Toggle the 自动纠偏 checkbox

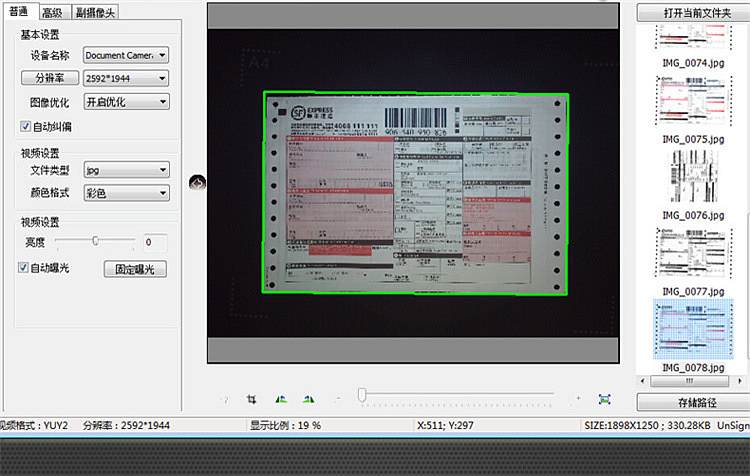coord(25,126)
